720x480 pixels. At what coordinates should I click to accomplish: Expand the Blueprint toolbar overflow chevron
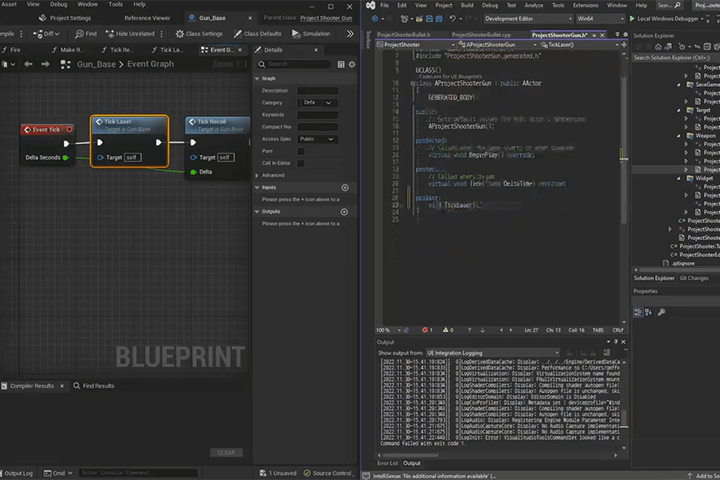350,34
